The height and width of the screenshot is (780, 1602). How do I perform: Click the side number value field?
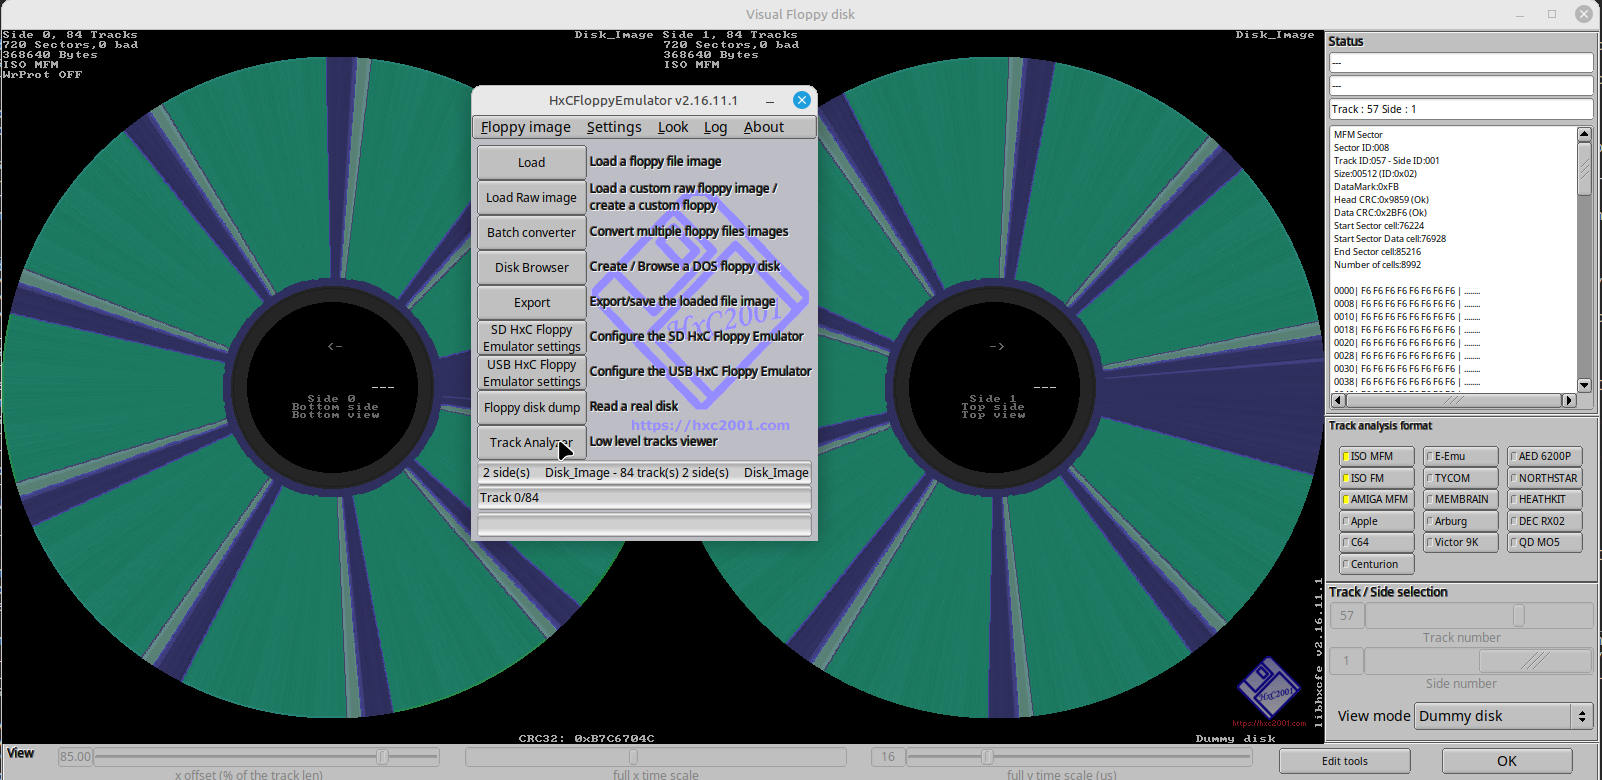[x=1346, y=660]
